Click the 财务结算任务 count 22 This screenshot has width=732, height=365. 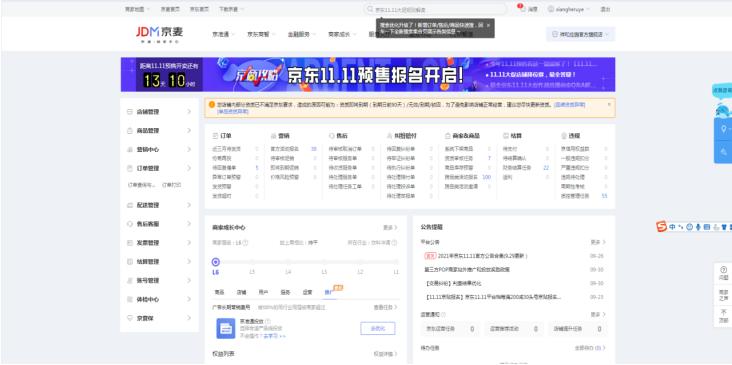pos(546,168)
